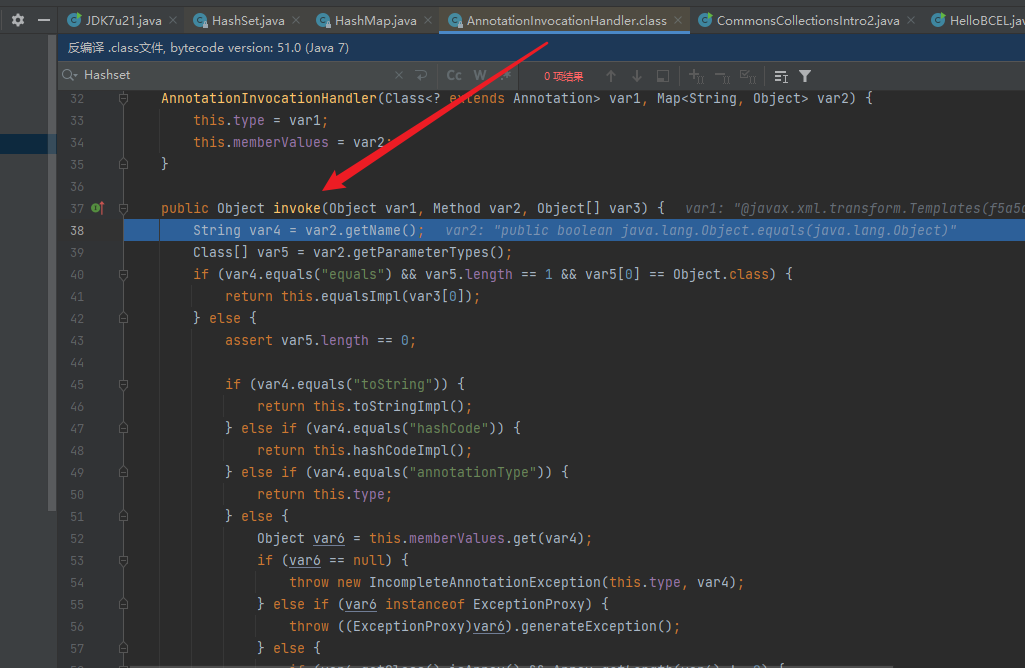Fold the annotationType block at line 49

123,472
